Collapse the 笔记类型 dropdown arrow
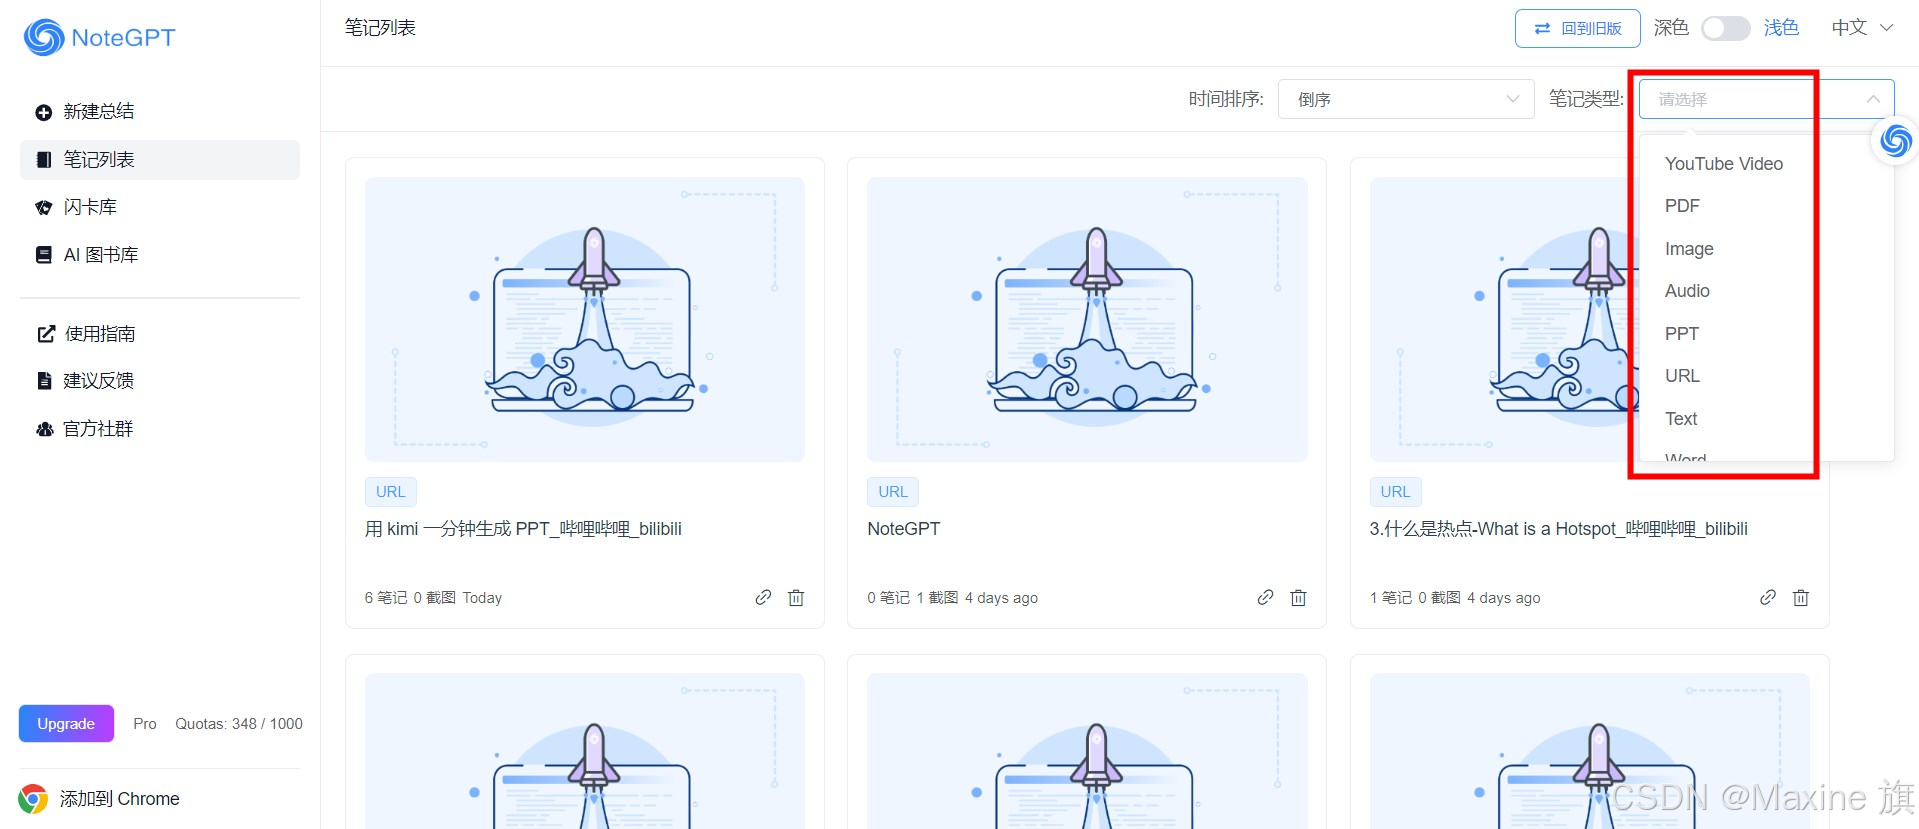The height and width of the screenshot is (829, 1919). [1873, 99]
